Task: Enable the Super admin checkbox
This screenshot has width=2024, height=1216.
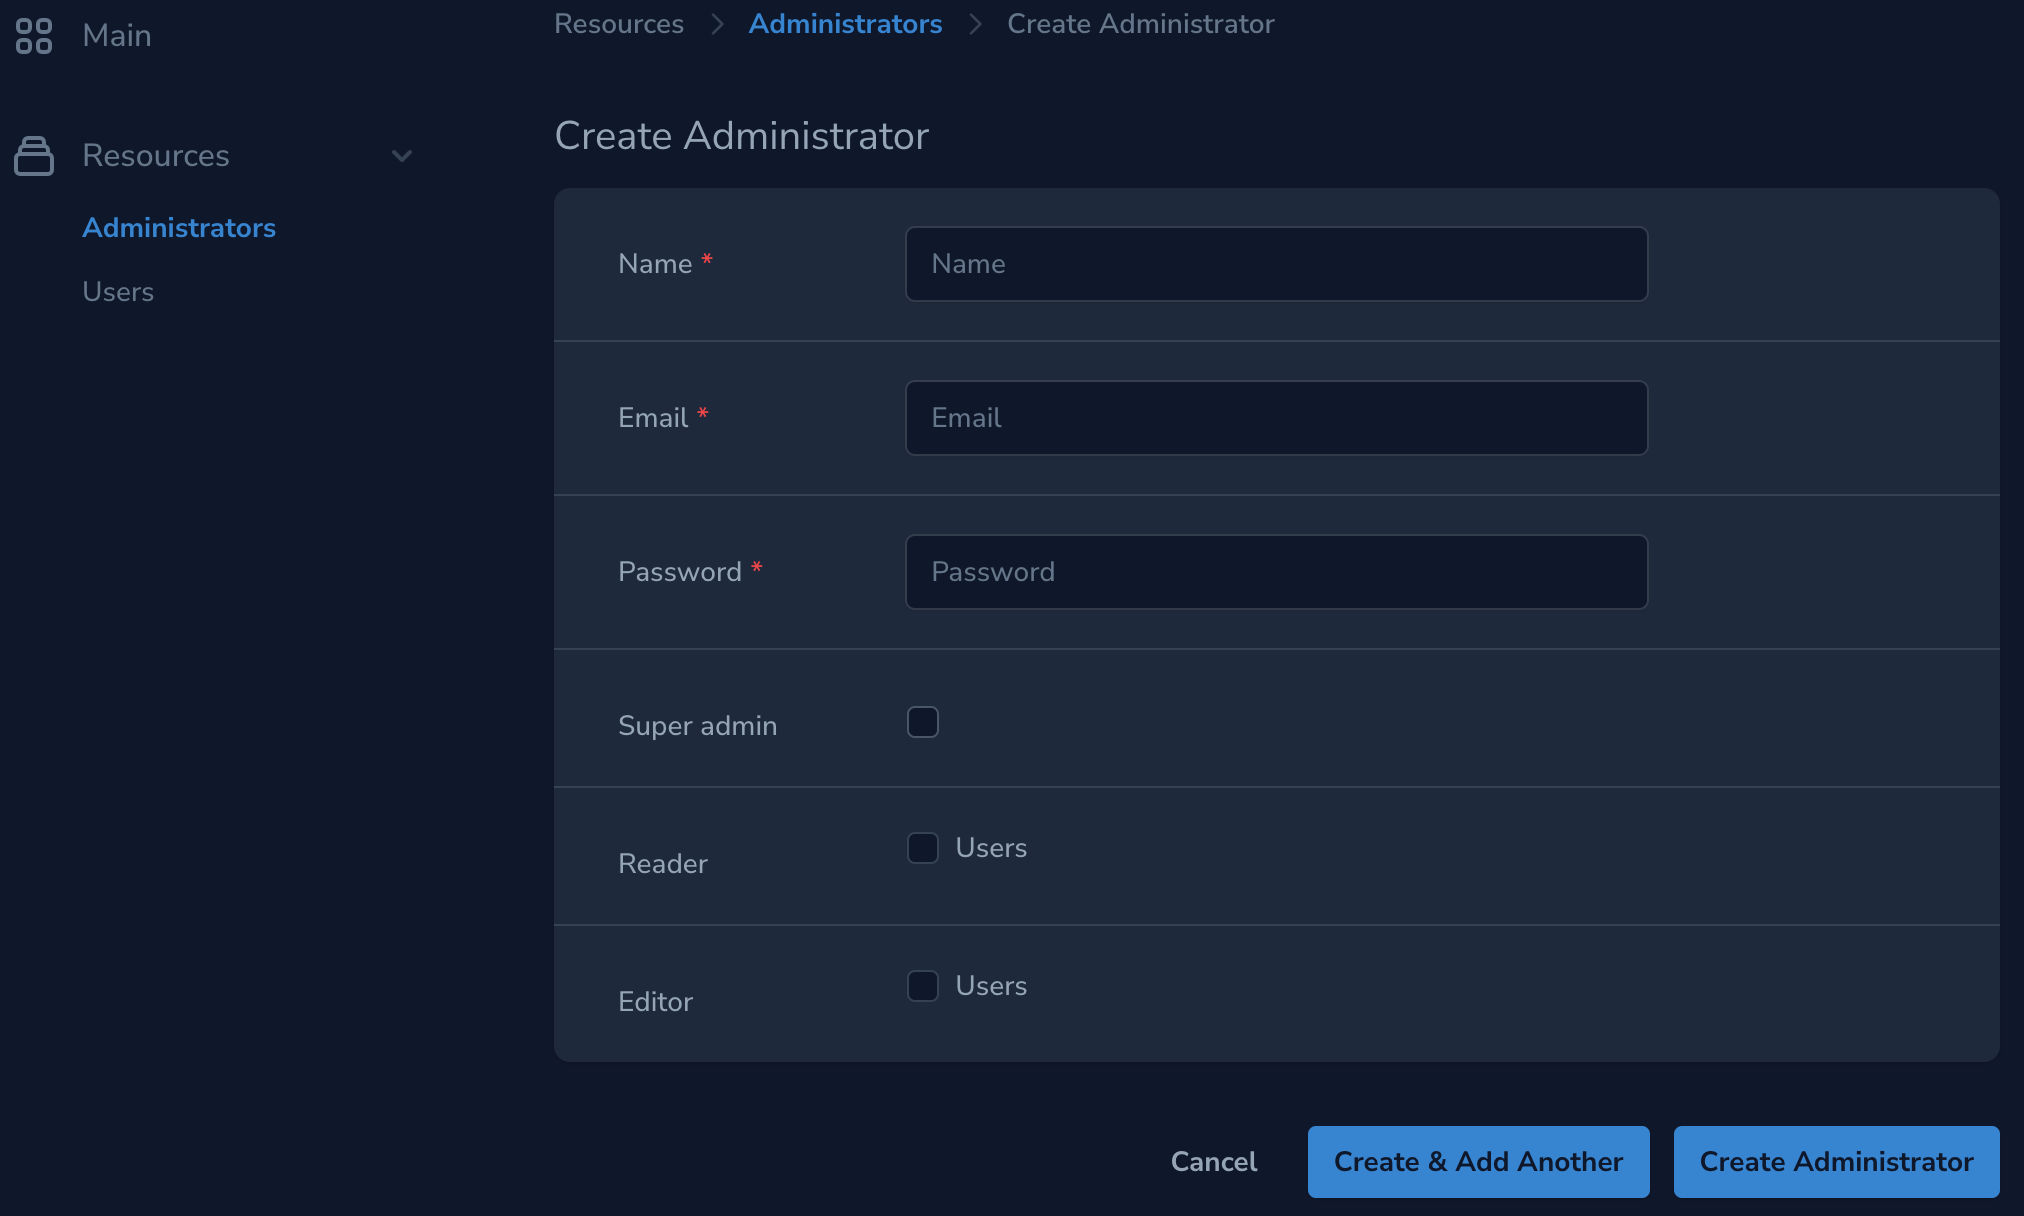Action: [x=922, y=722]
